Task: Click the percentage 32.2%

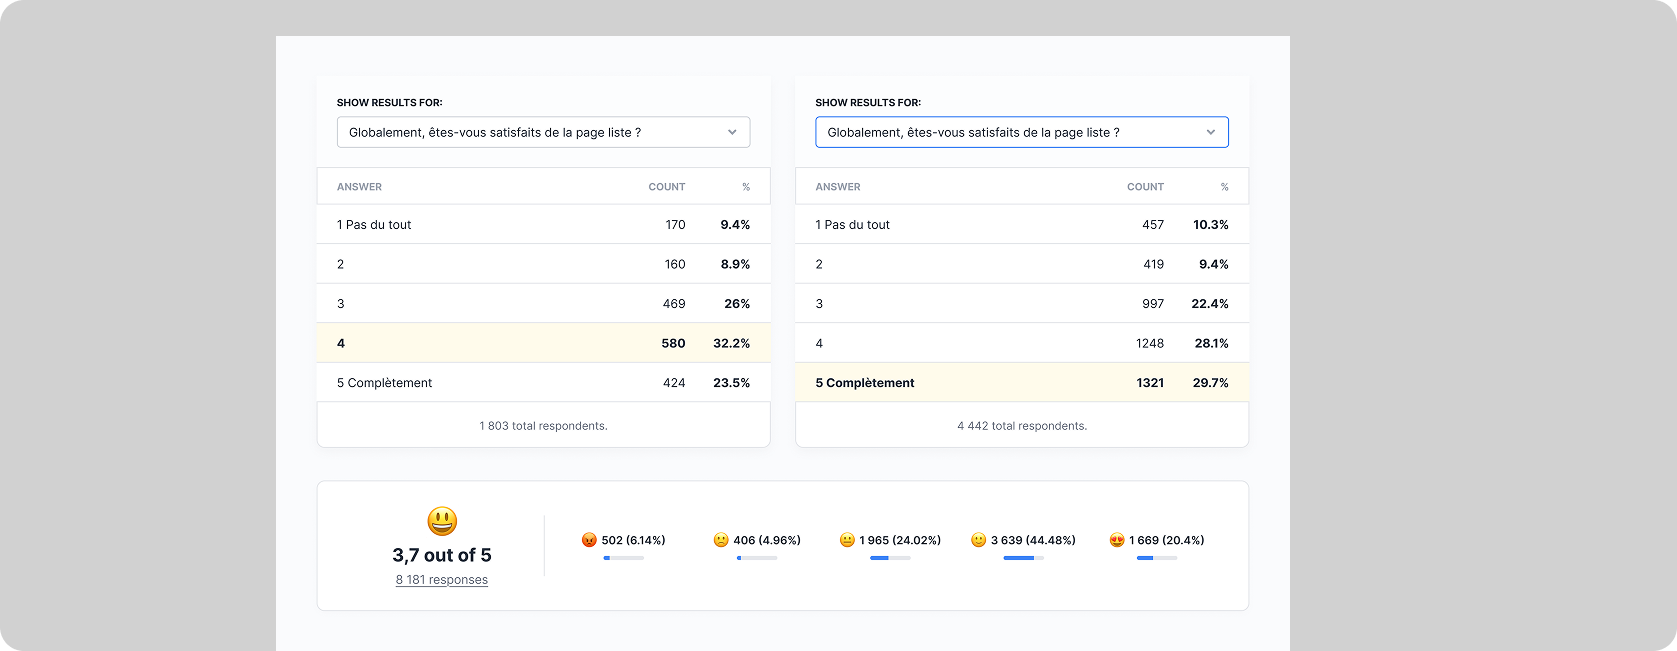Action: 731,343
